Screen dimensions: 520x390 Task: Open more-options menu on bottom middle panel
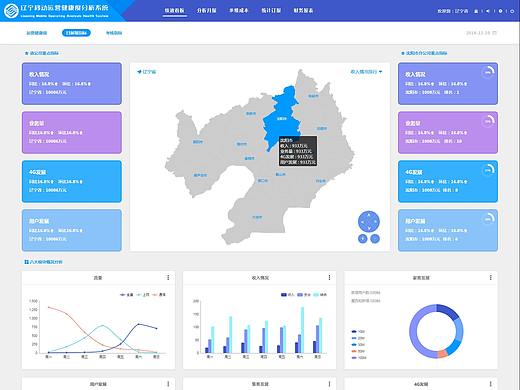pyautogui.click(x=329, y=384)
